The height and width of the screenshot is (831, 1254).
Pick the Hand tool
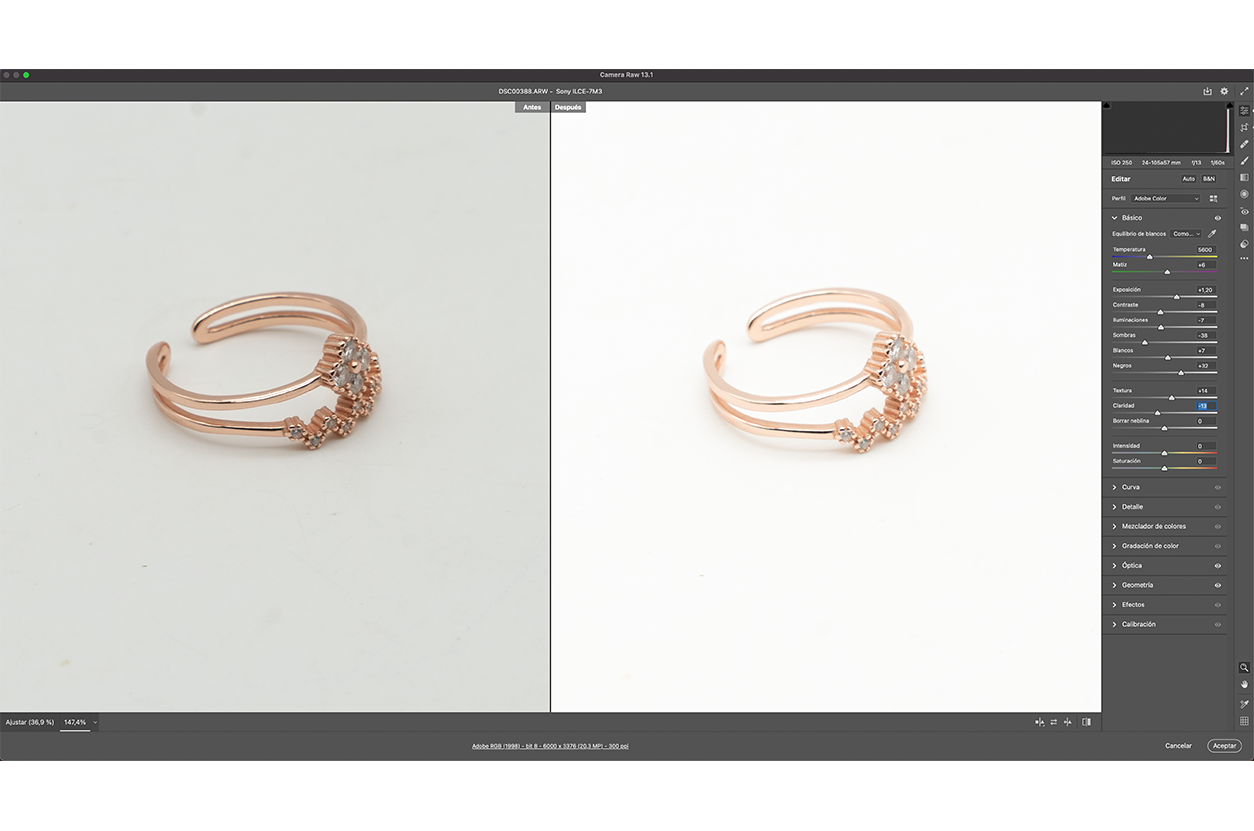point(1244,685)
